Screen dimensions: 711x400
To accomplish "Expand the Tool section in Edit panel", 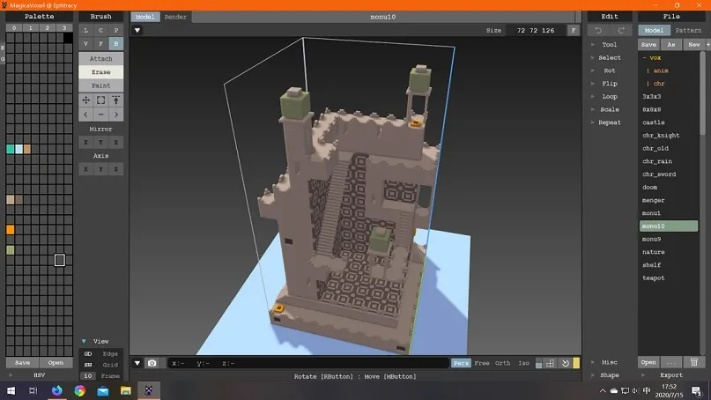I will coord(609,45).
